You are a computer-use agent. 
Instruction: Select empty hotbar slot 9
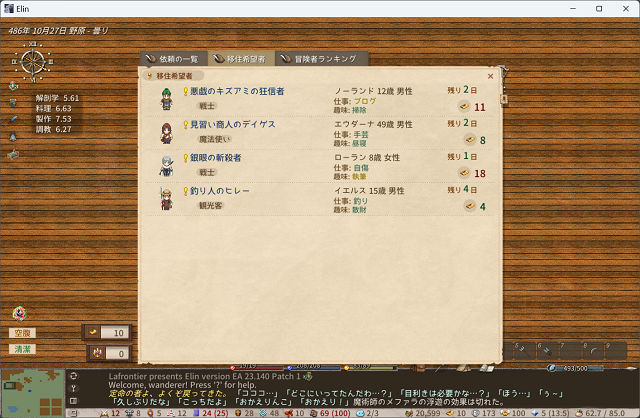pos(616,351)
